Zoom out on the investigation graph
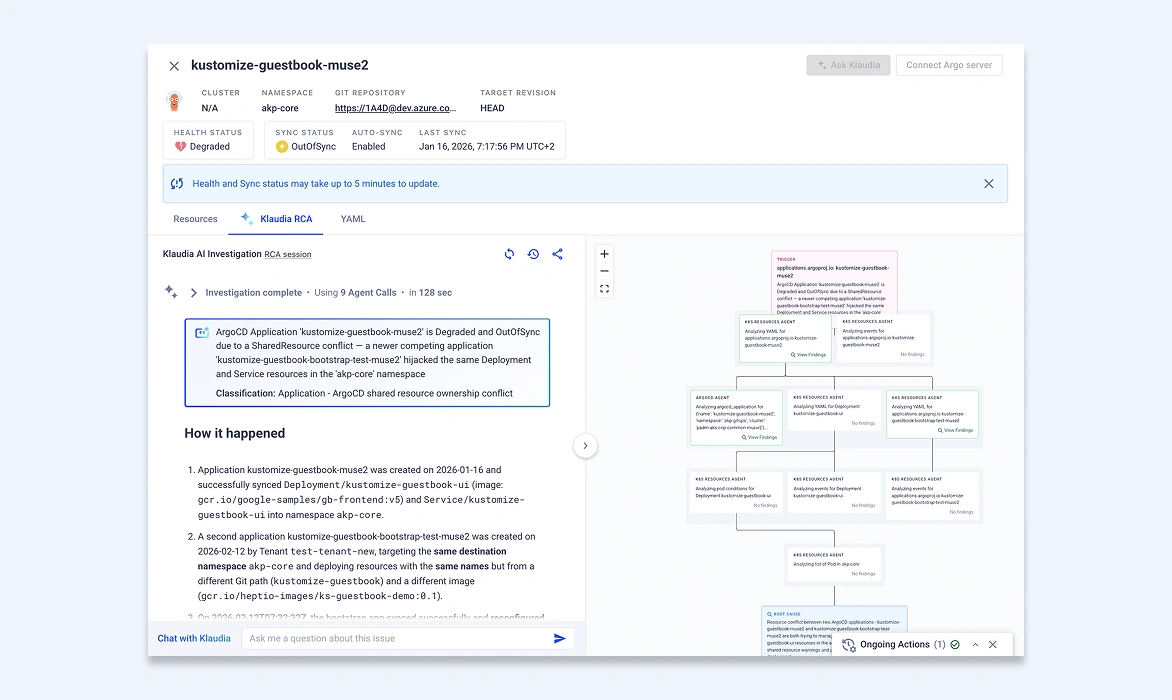The image size is (1172, 700). [605, 271]
